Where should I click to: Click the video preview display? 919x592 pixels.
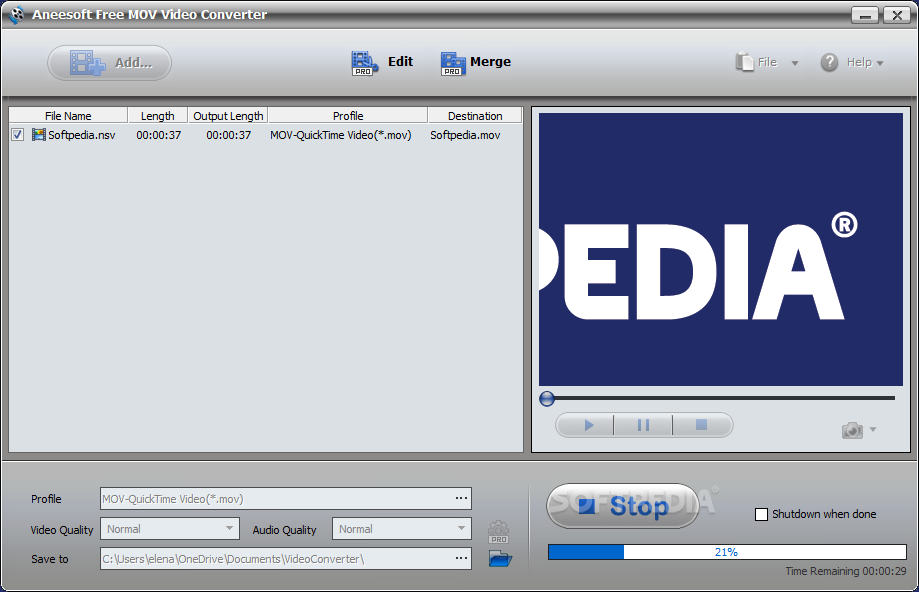[721, 250]
